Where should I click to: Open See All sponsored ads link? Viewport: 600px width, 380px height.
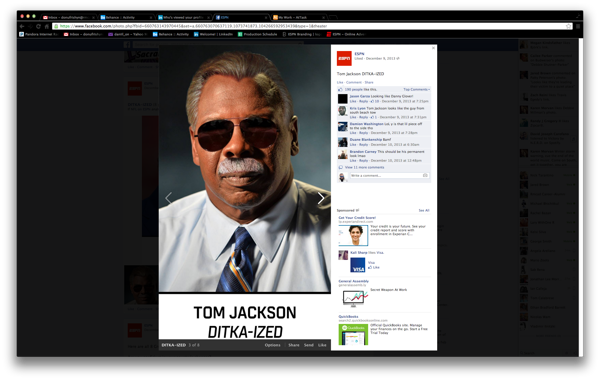(x=424, y=210)
